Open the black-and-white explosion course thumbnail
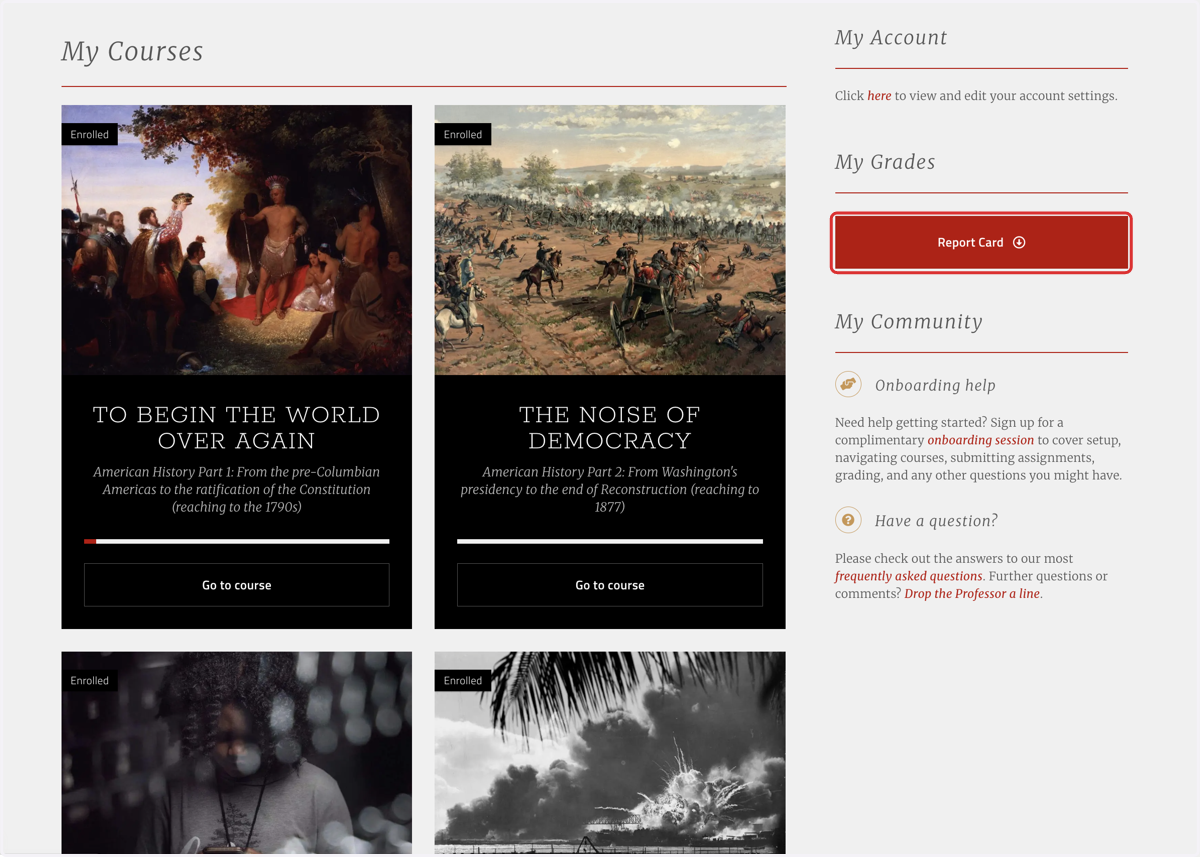The image size is (1200, 857). click(610, 753)
